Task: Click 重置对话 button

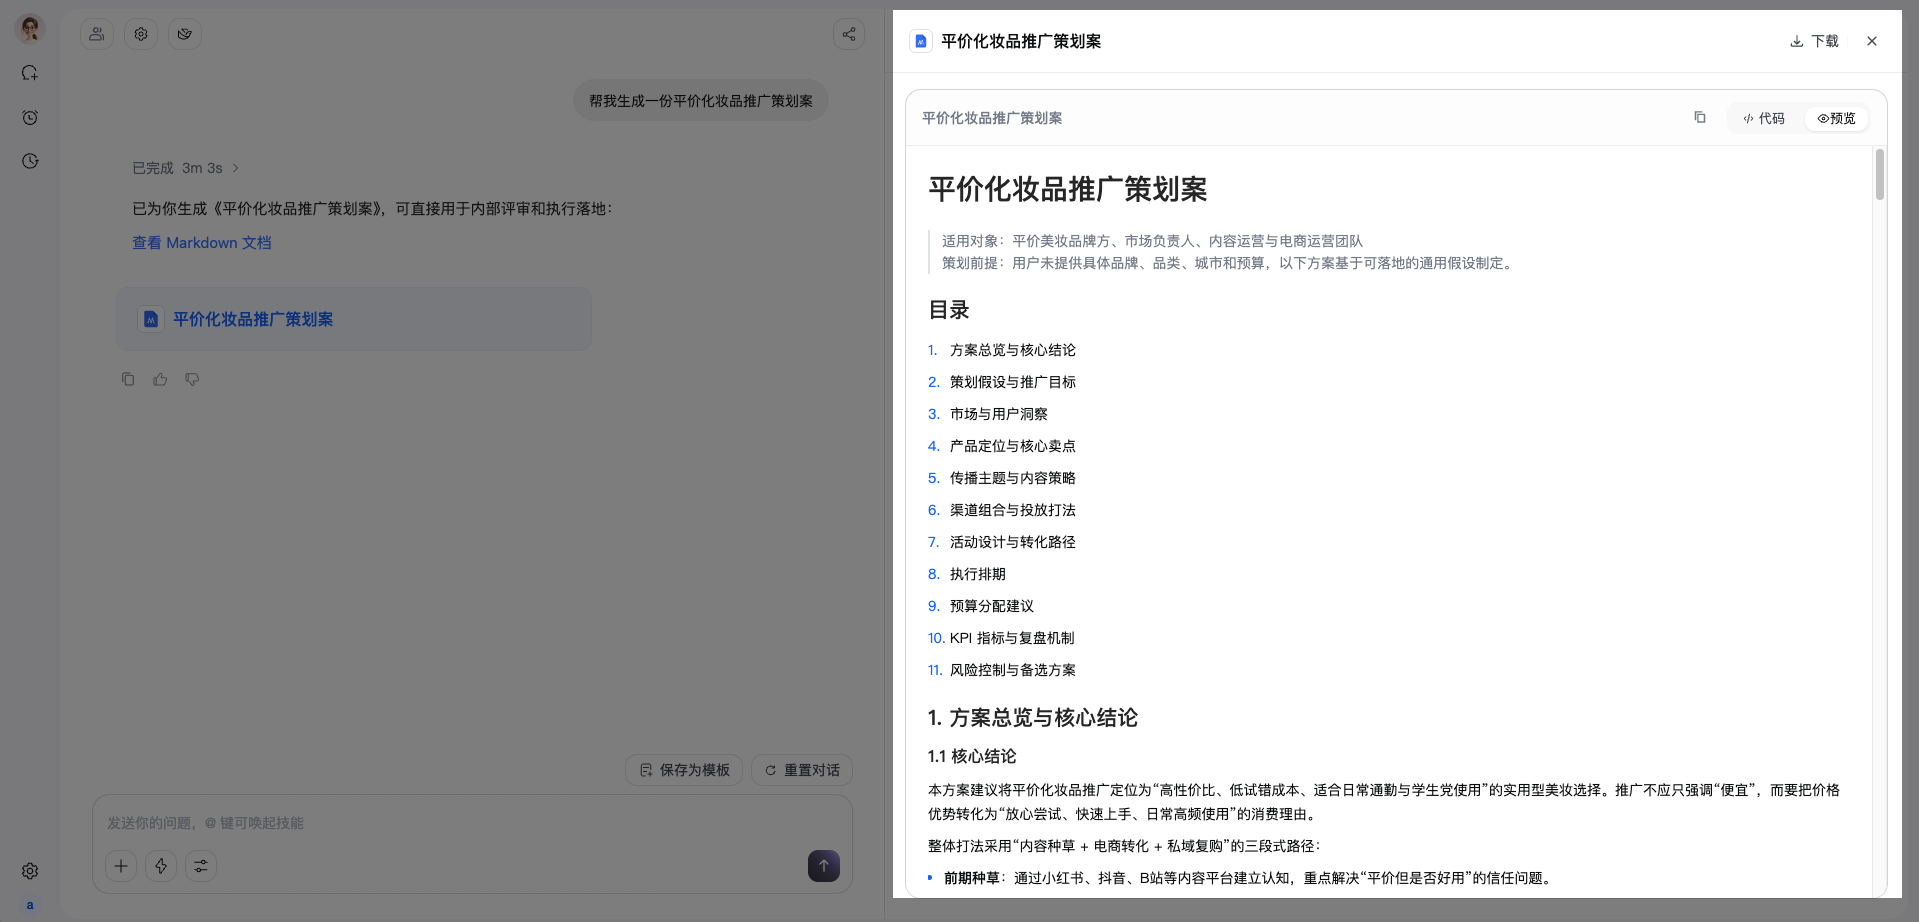Action: (802, 770)
